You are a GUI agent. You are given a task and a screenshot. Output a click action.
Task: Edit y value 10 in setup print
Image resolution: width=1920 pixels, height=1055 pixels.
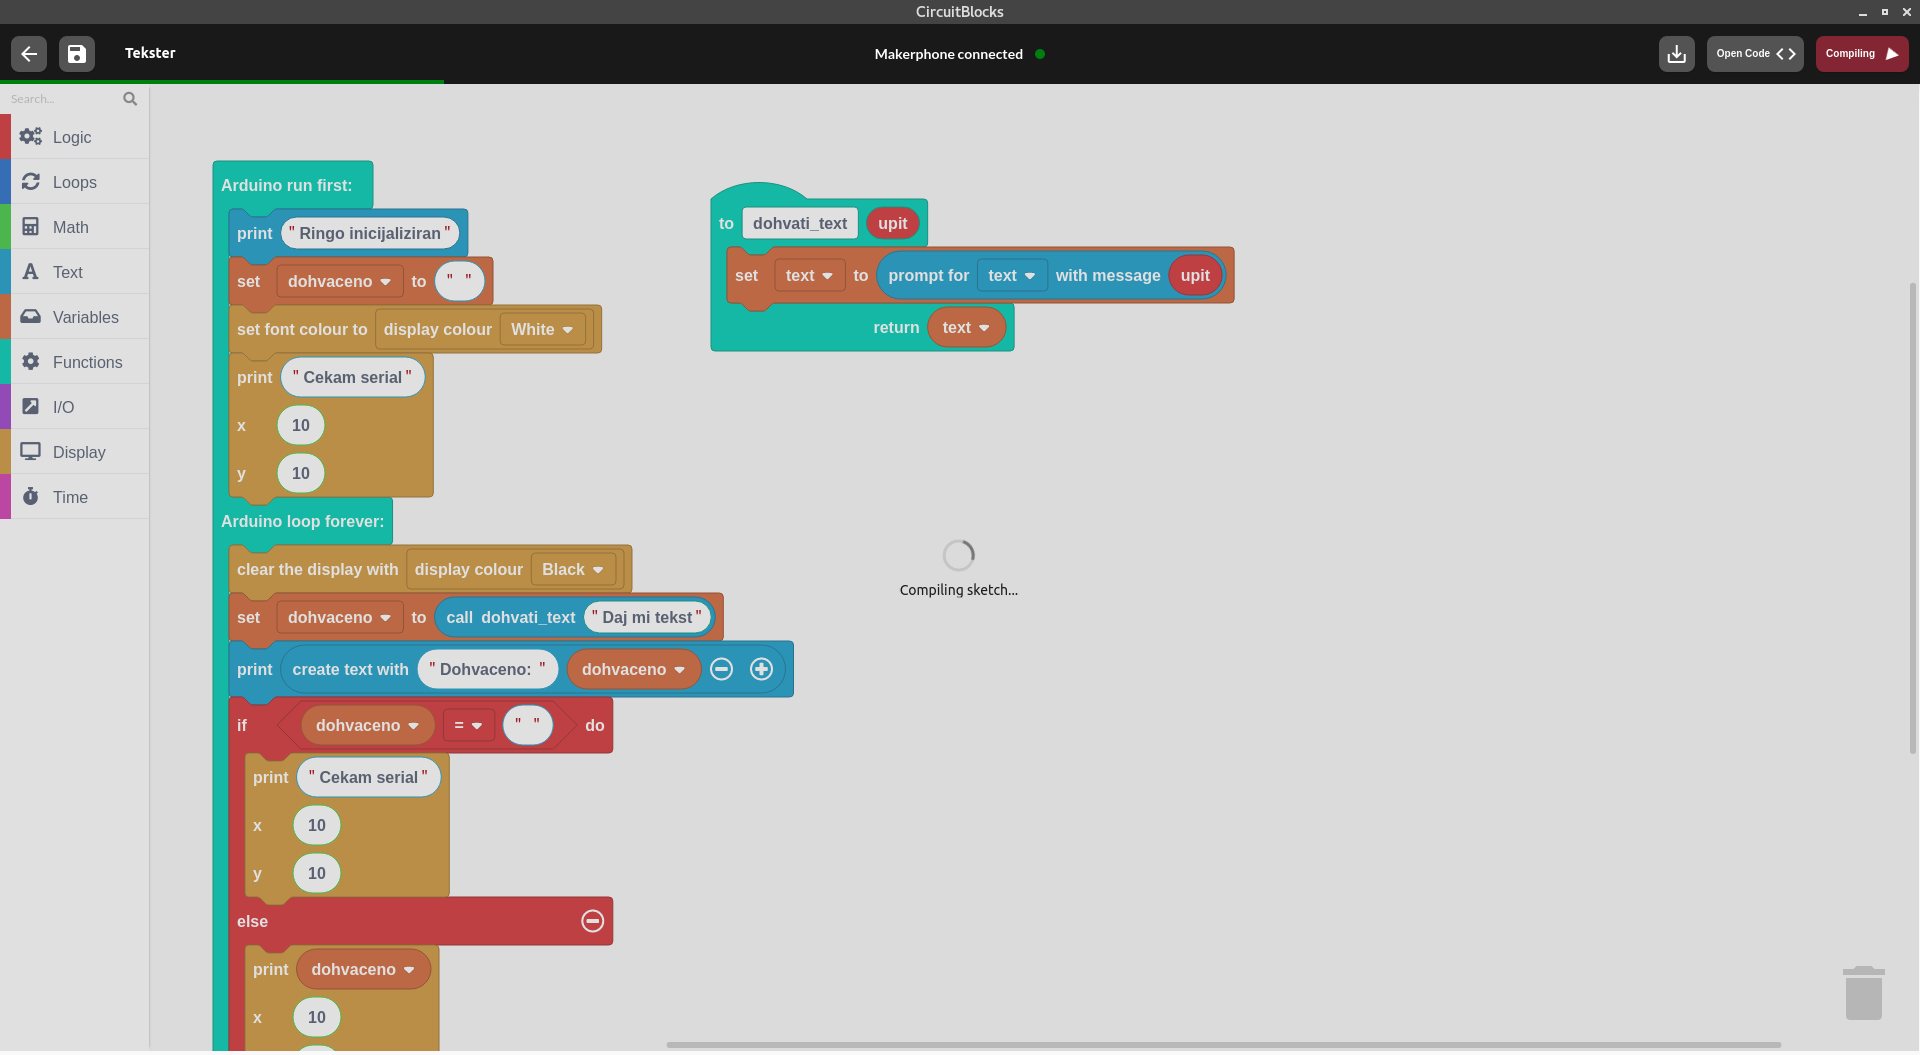click(x=301, y=474)
